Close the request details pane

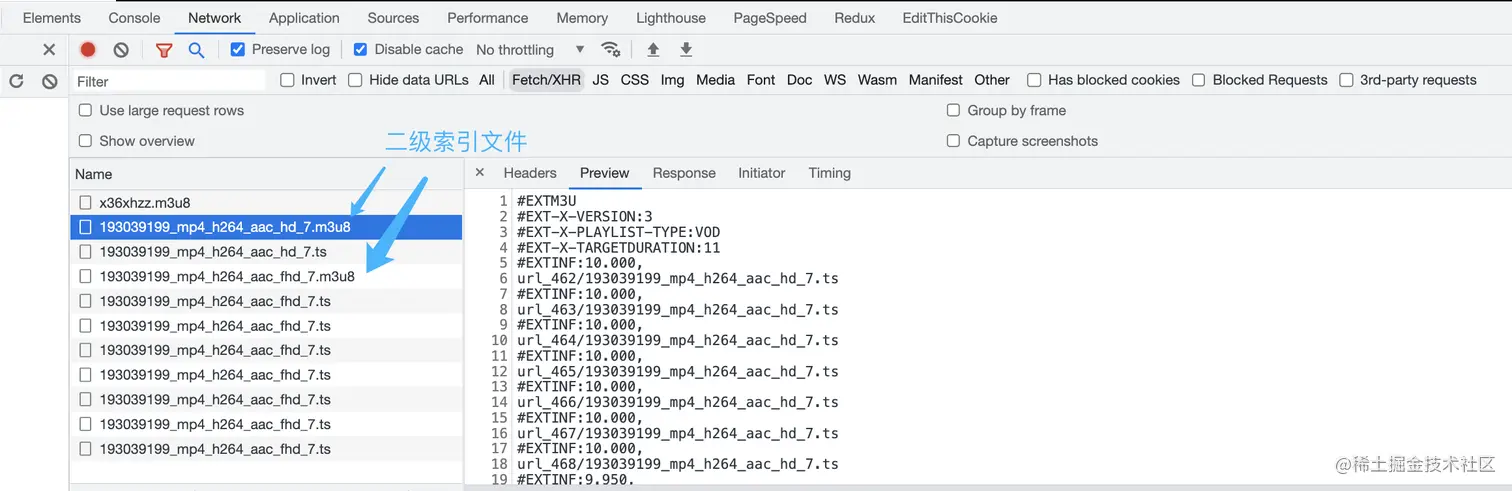click(x=479, y=172)
